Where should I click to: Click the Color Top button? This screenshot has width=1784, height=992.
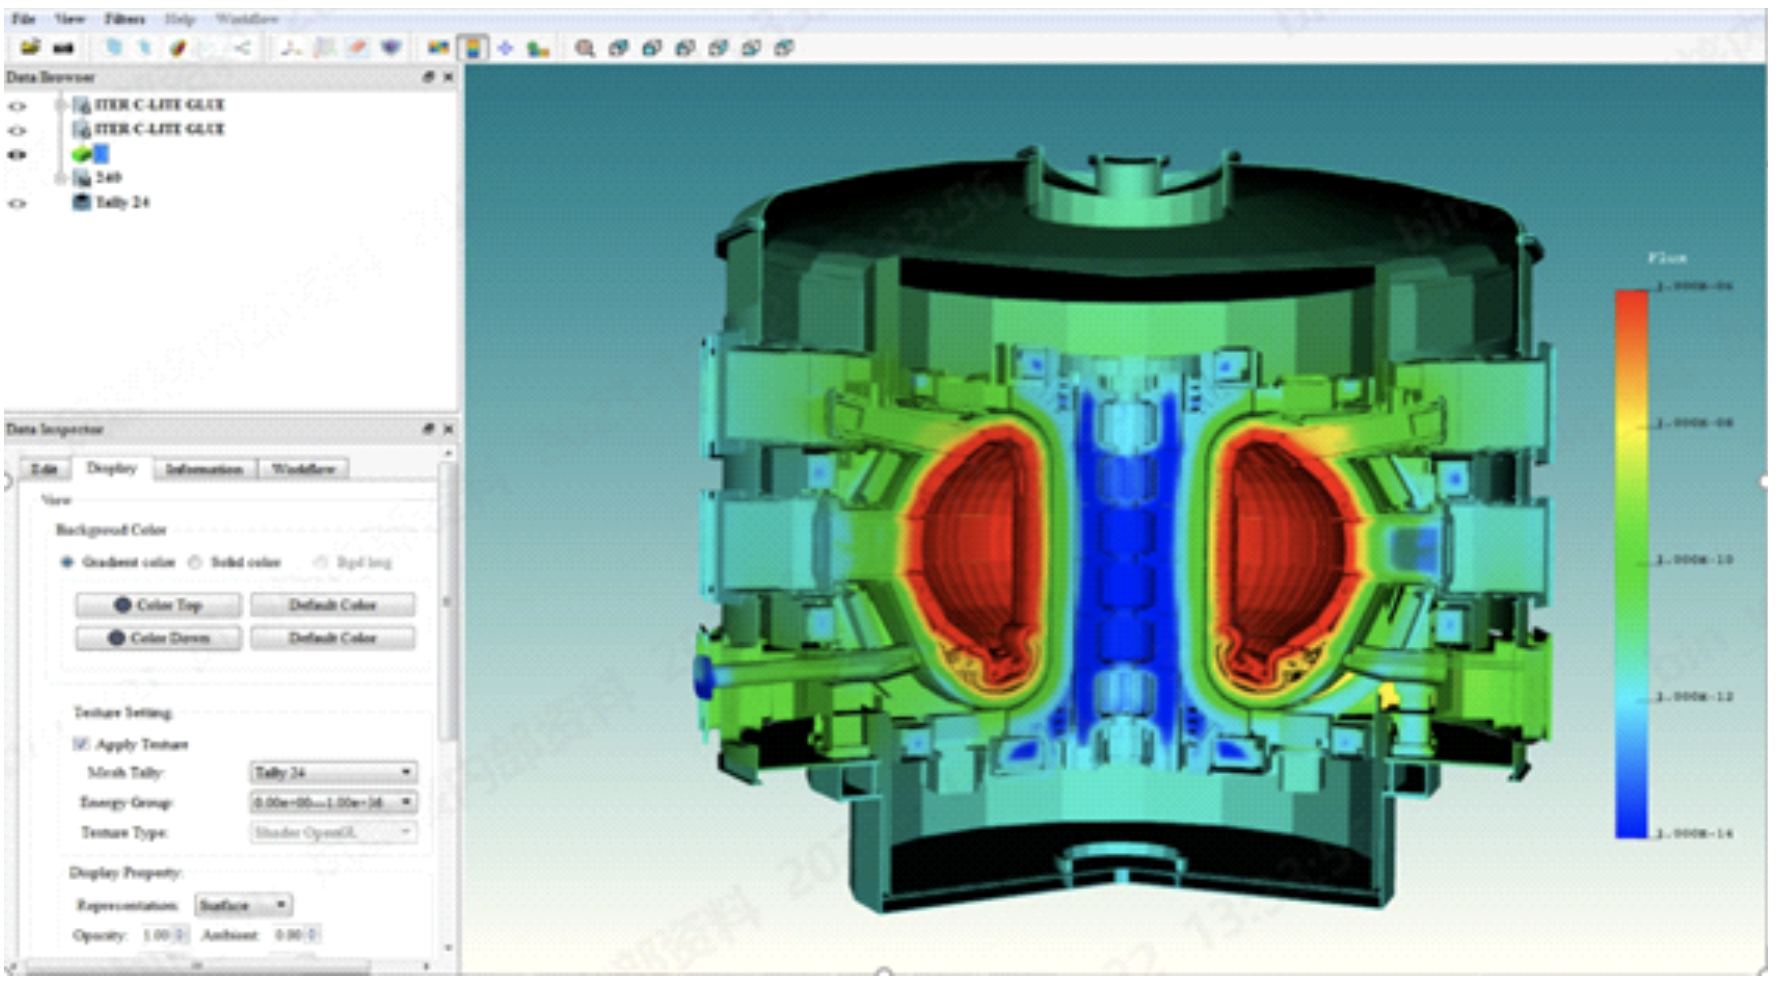158,605
